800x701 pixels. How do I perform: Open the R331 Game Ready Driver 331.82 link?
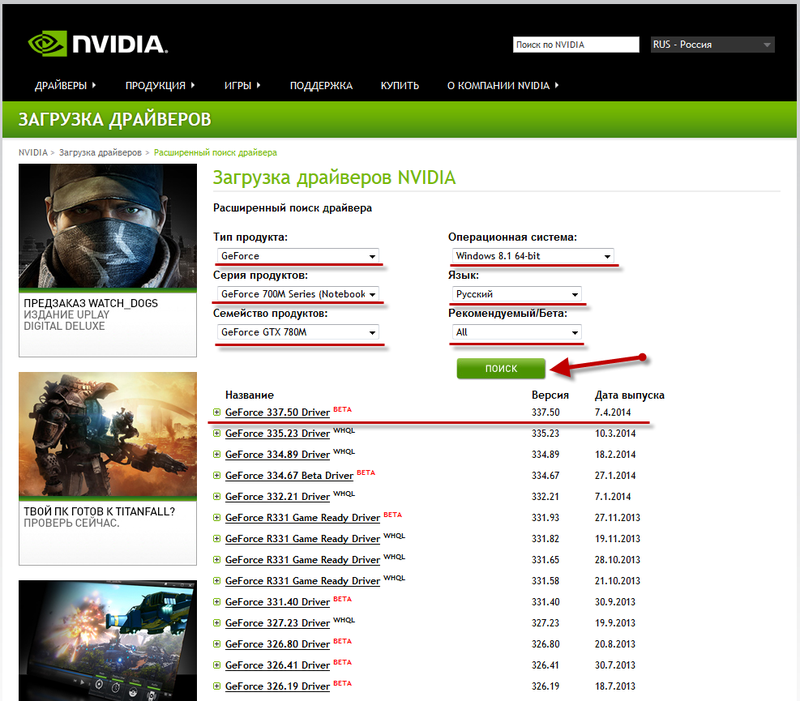(302, 539)
